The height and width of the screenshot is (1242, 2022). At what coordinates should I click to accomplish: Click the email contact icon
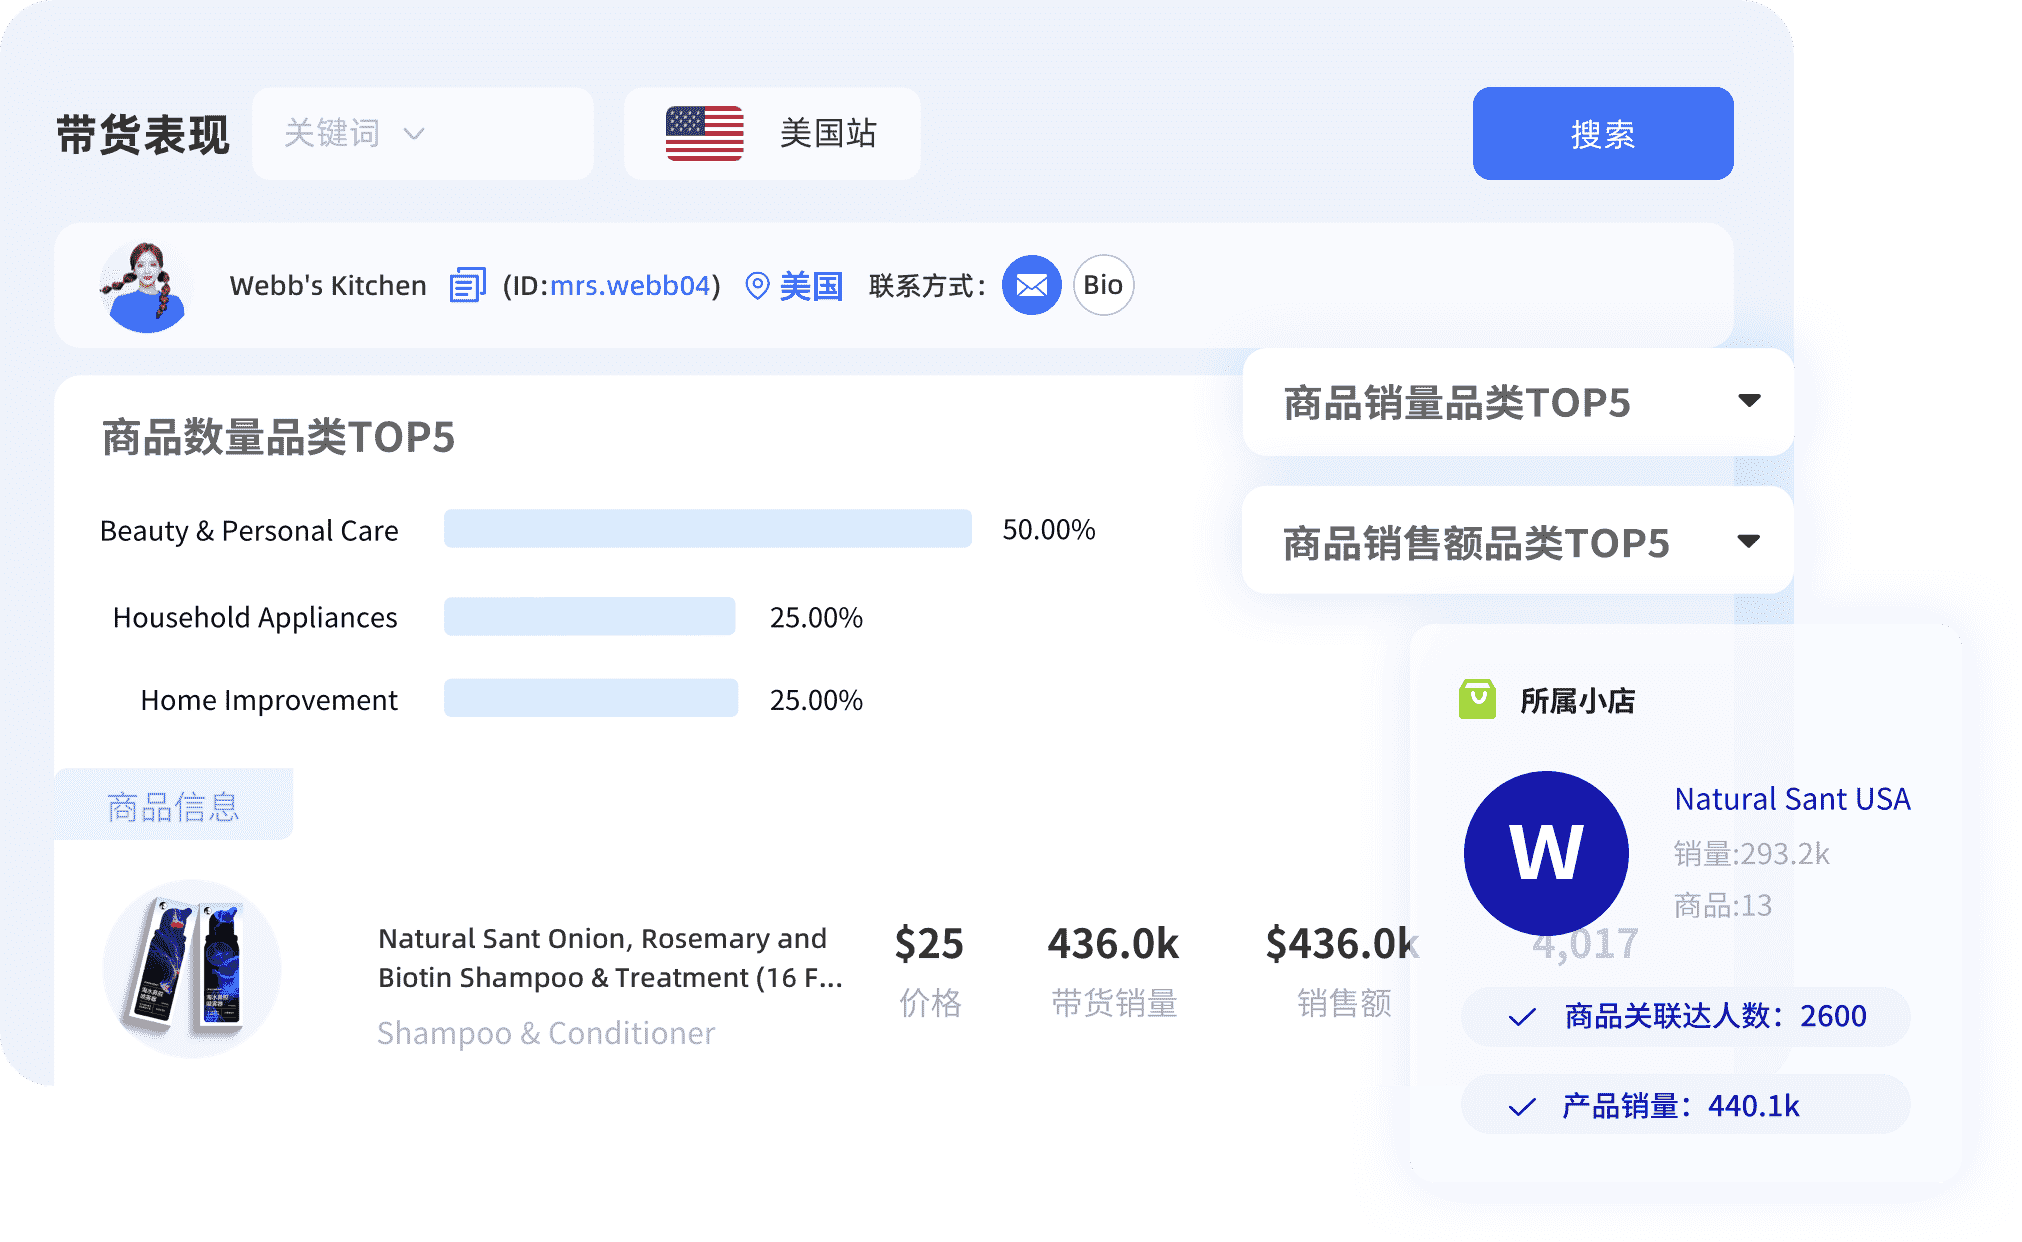[x=1031, y=286]
